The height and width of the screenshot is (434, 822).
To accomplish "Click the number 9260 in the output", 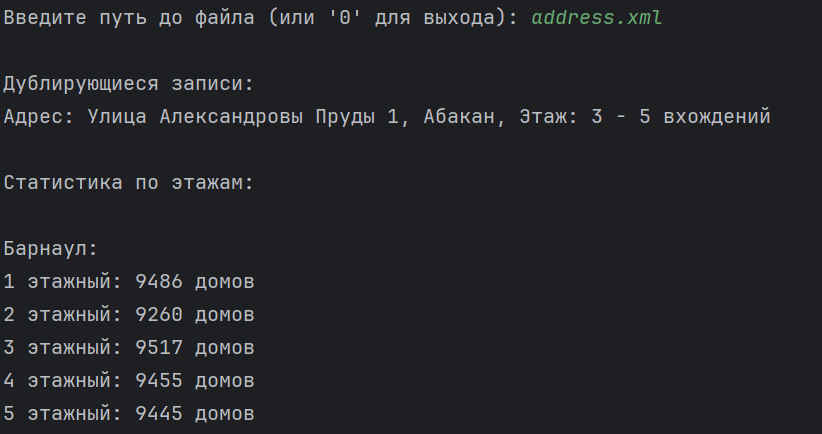I will 159,314.
